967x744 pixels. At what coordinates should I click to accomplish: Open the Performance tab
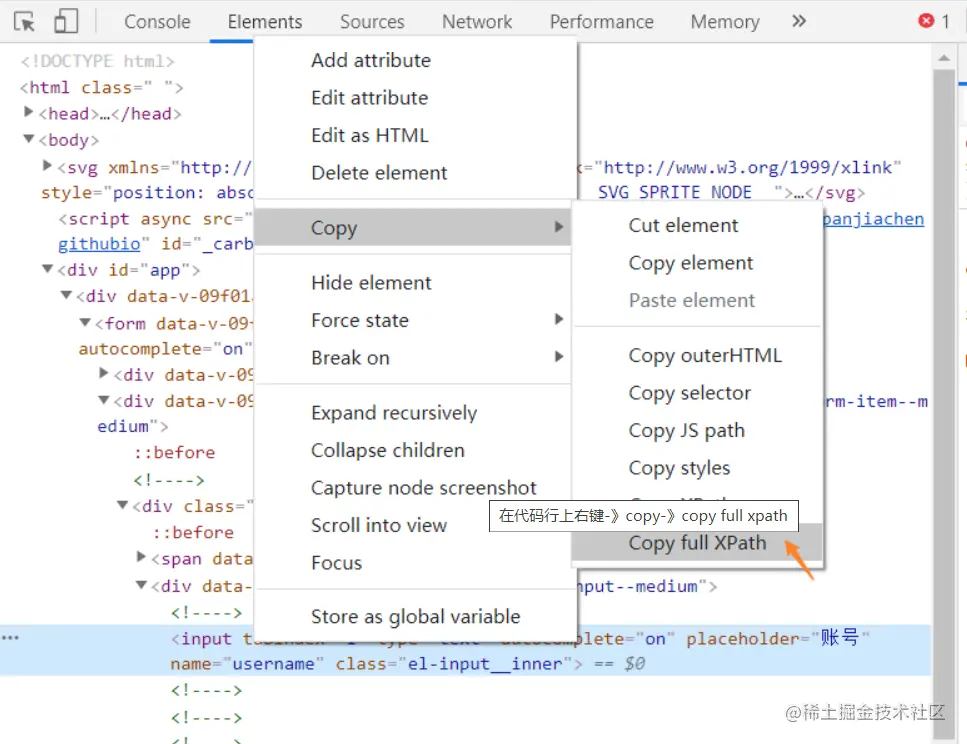coord(601,22)
